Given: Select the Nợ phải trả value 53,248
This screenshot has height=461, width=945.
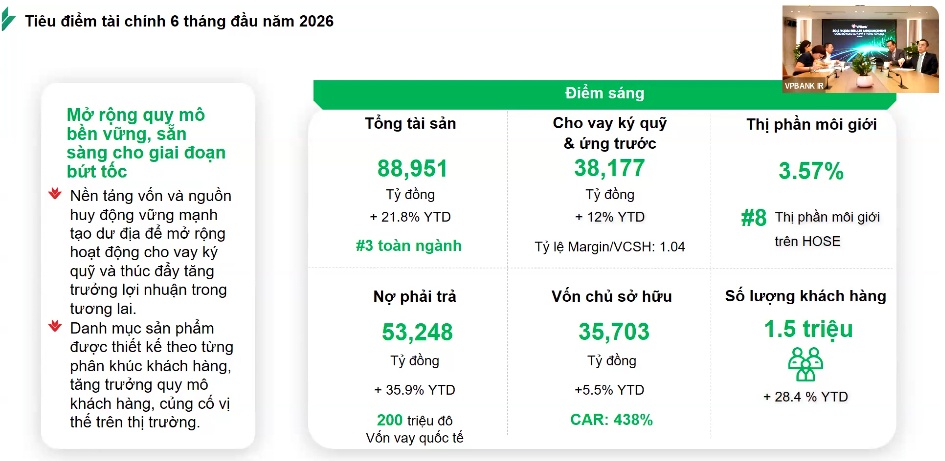Looking at the screenshot, I should 417,332.
